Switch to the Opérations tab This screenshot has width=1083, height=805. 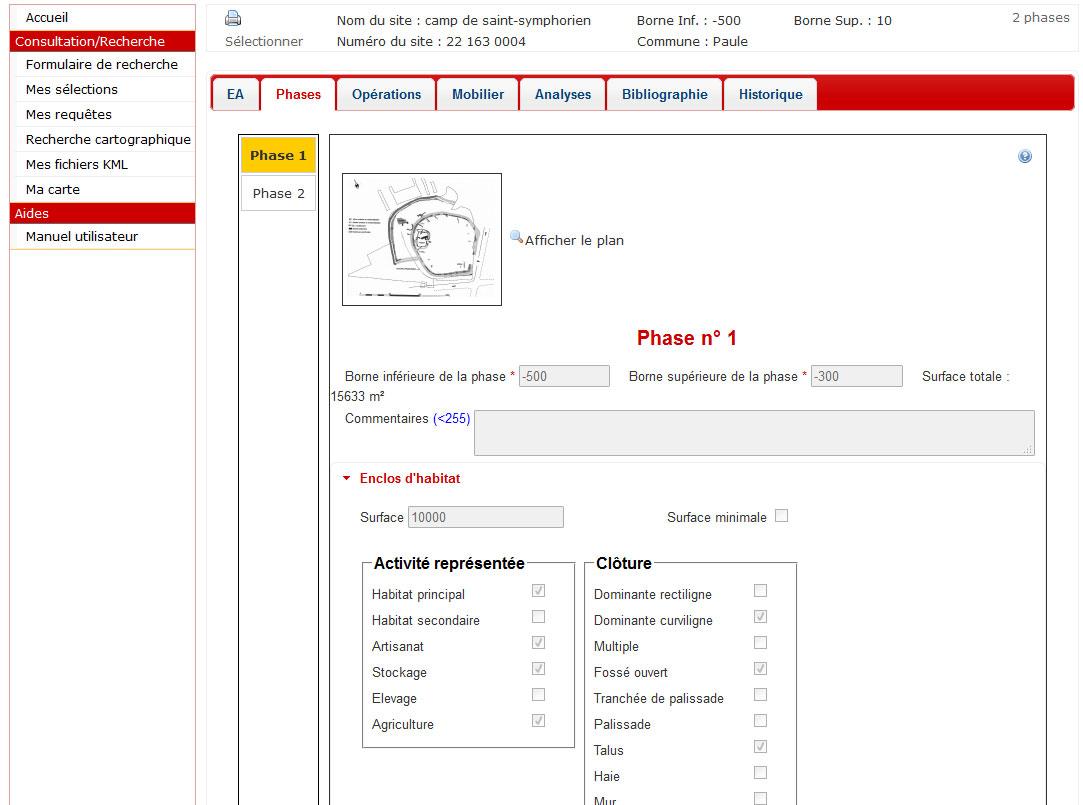tap(386, 94)
